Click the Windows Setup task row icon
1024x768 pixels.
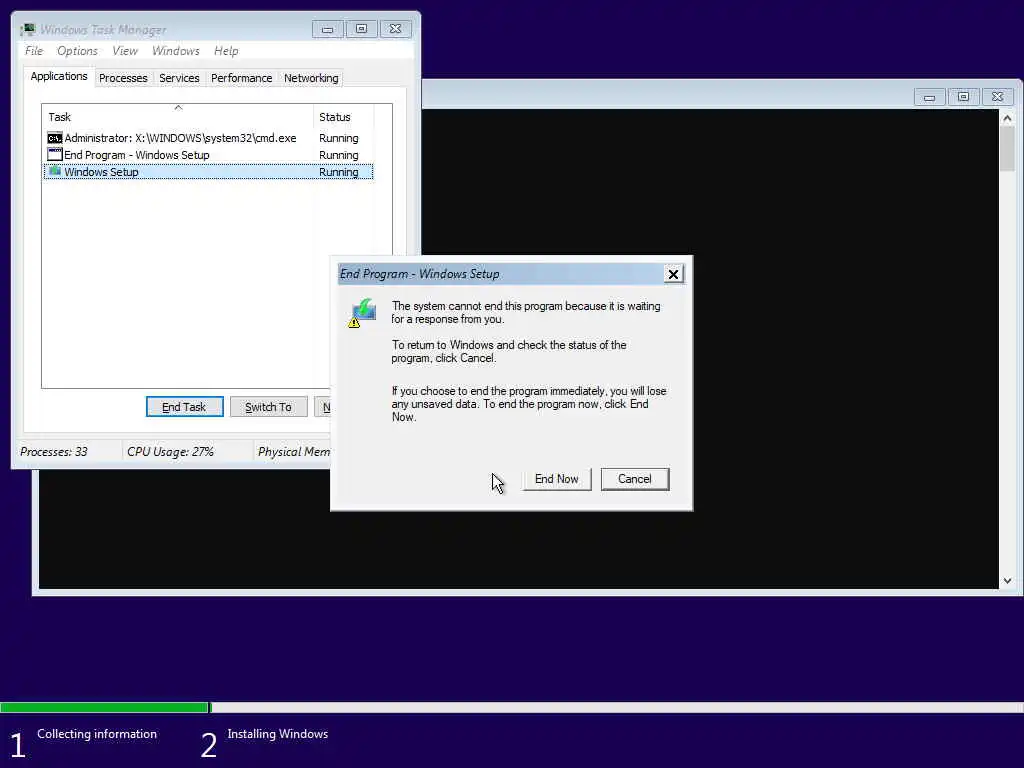(x=55, y=172)
